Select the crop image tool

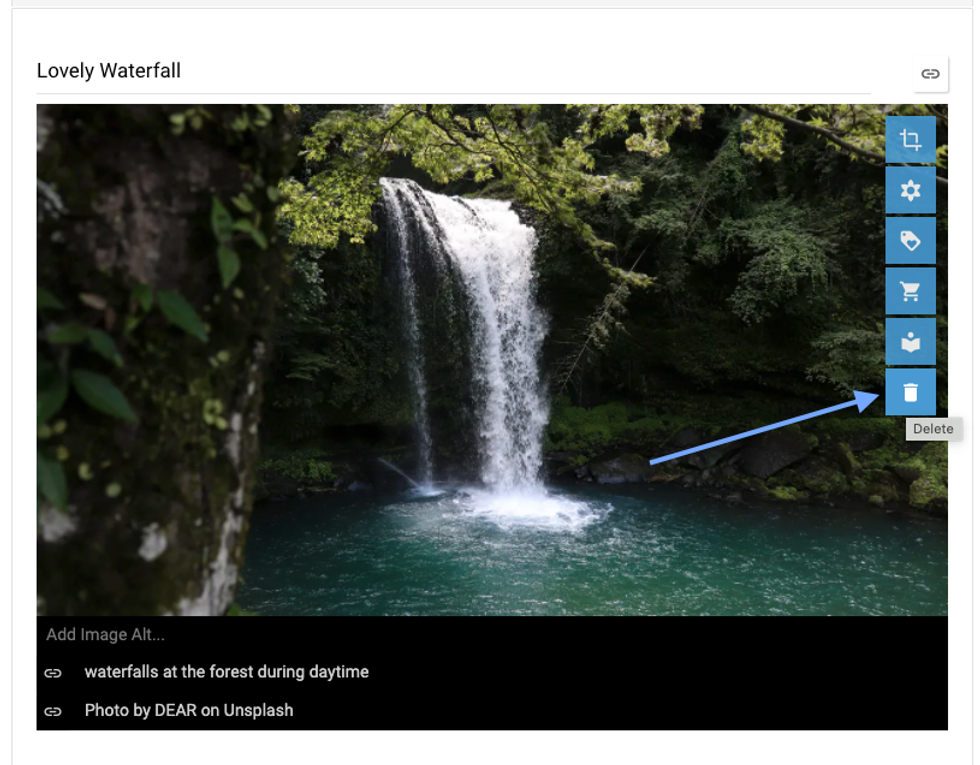[x=910, y=139]
